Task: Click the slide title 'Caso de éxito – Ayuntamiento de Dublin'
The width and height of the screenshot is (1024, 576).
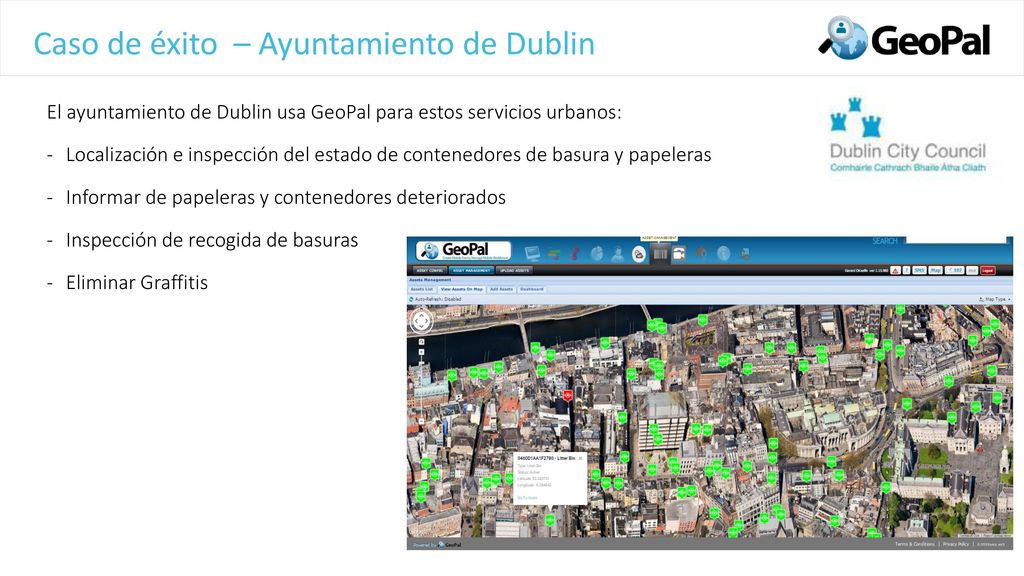Action: [314, 44]
